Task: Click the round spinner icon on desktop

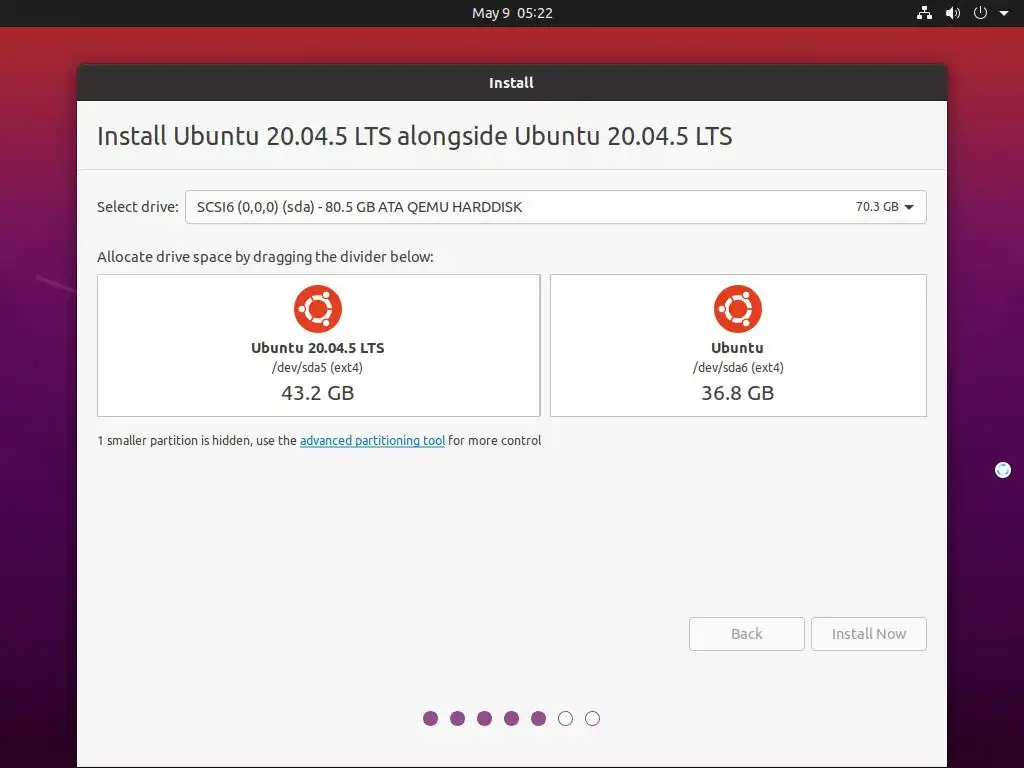Action: point(1003,470)
